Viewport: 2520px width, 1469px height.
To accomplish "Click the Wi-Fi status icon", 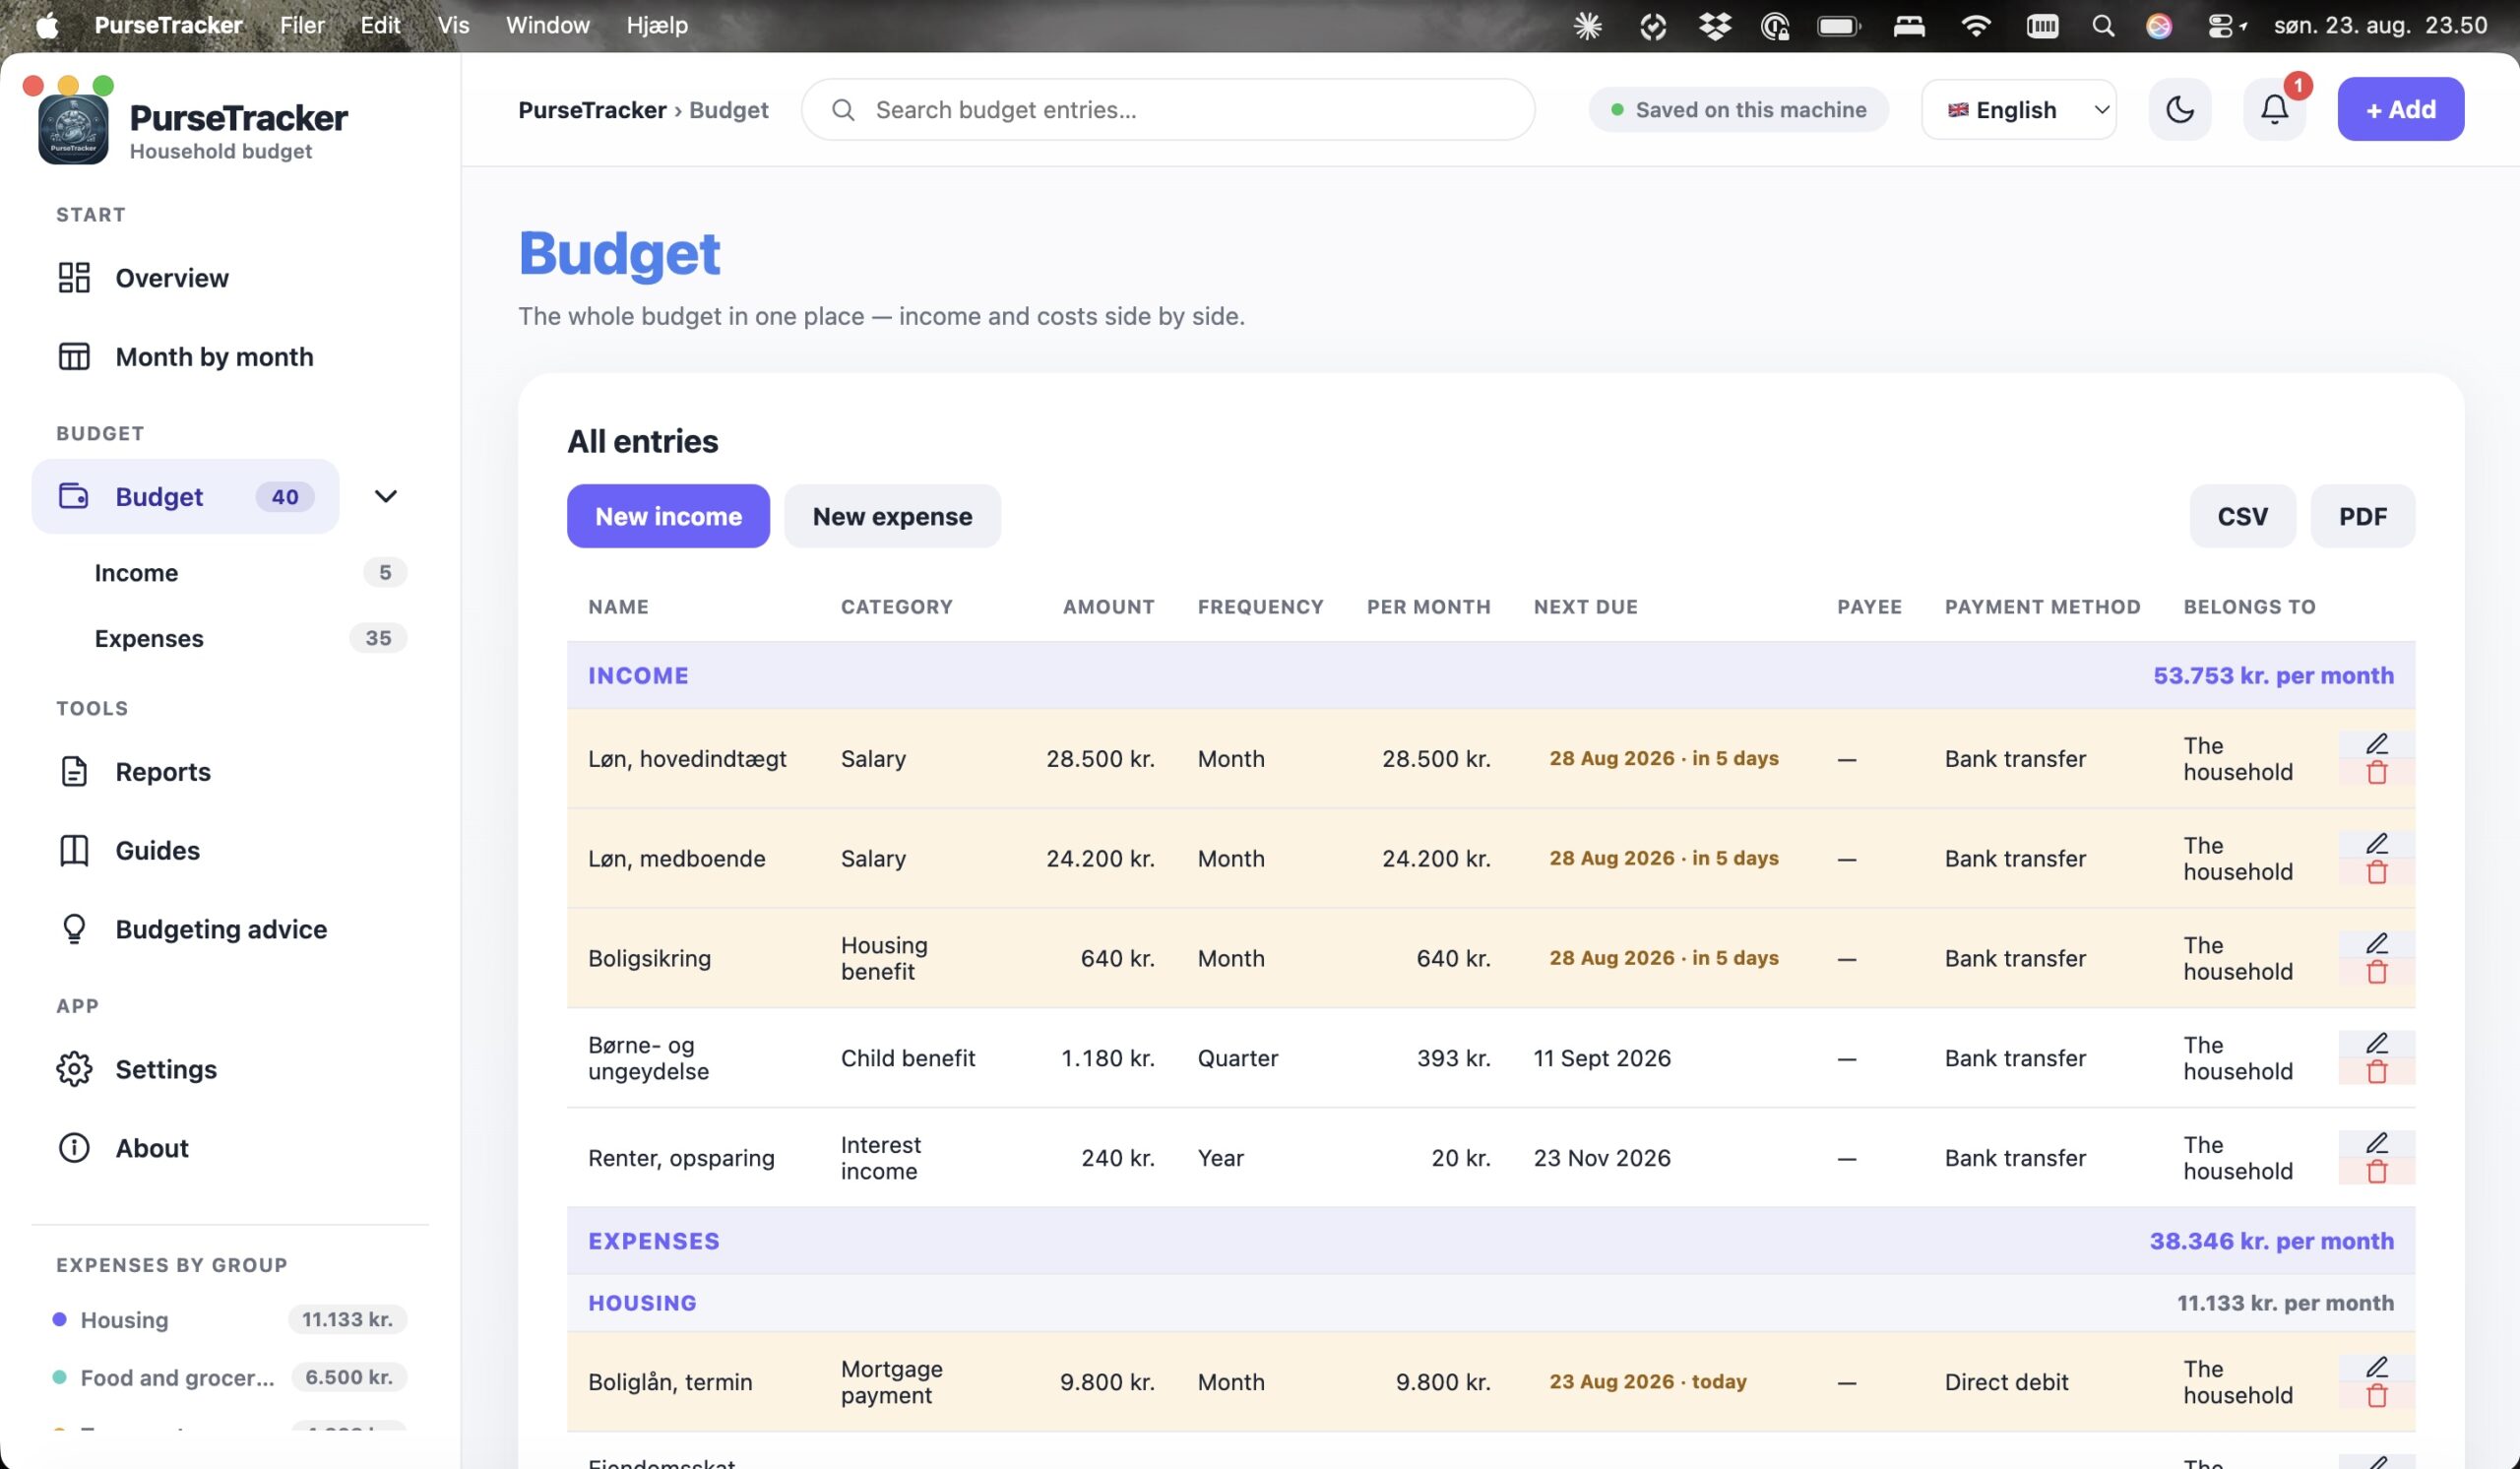I will [x=1975, y=26].
